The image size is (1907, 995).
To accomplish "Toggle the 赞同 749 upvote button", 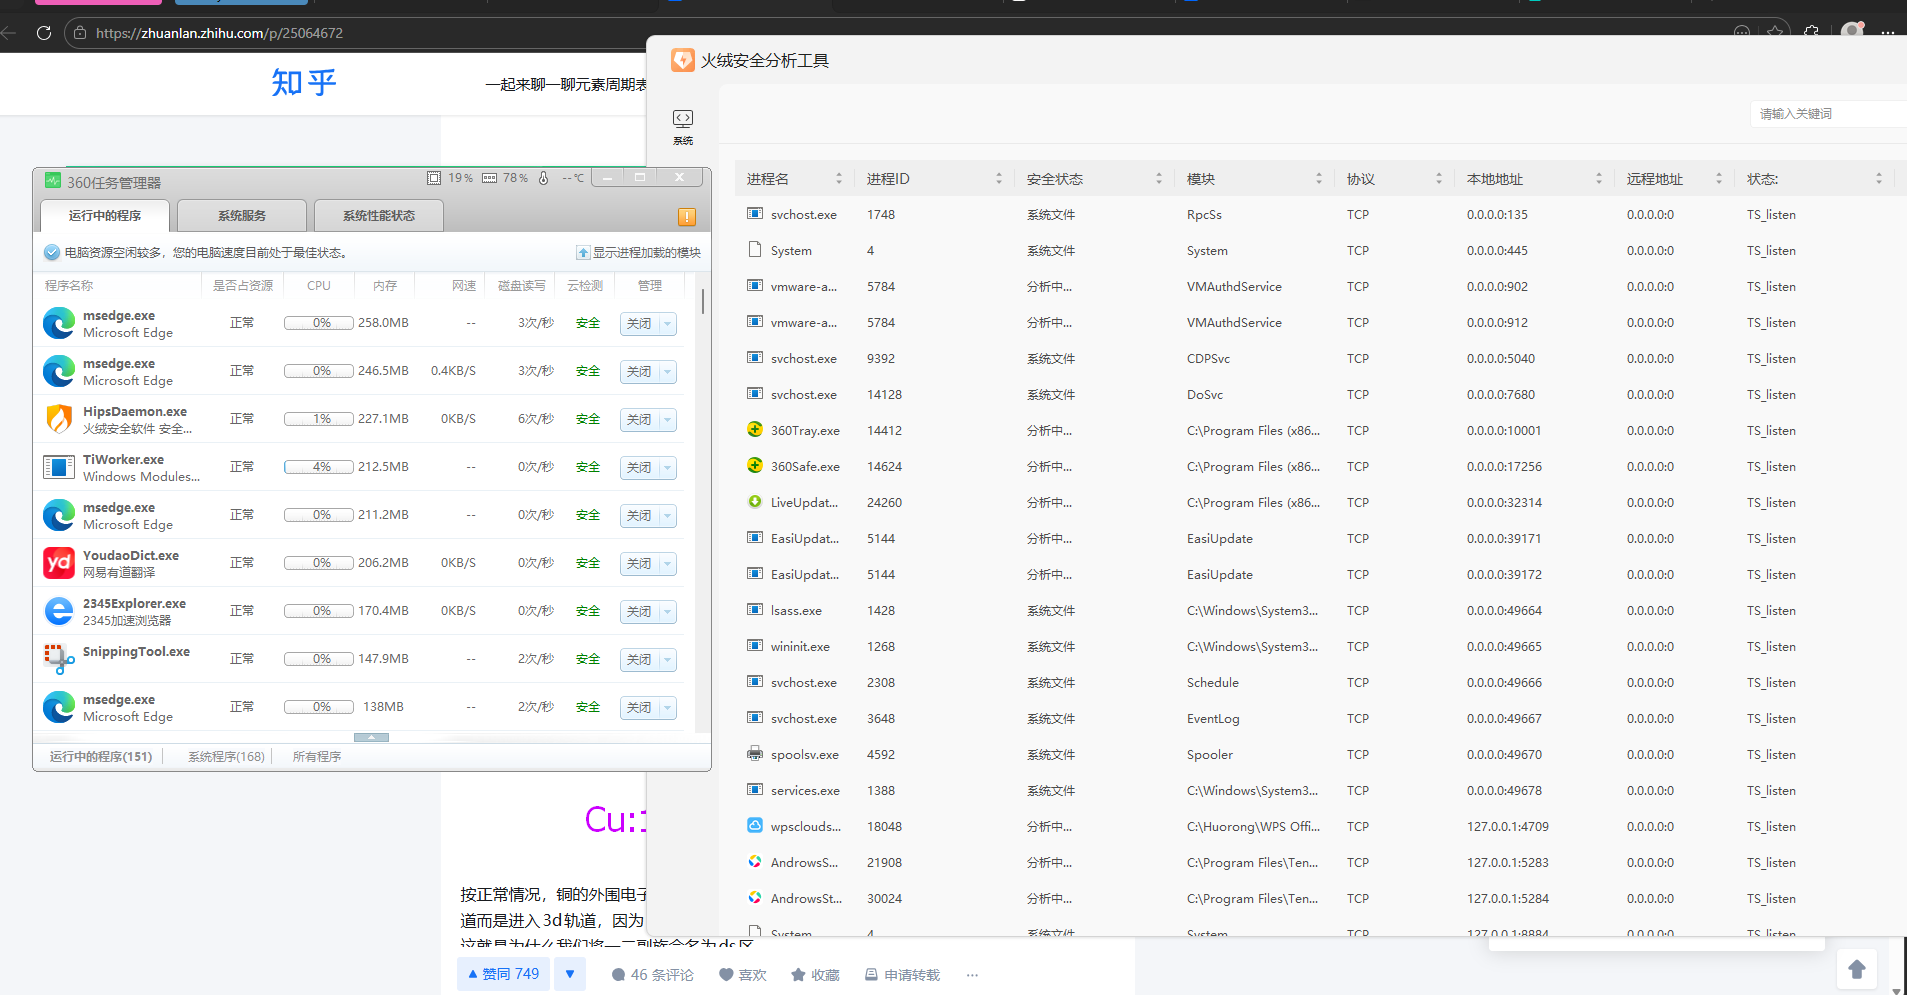I will (x=504, y=974).
